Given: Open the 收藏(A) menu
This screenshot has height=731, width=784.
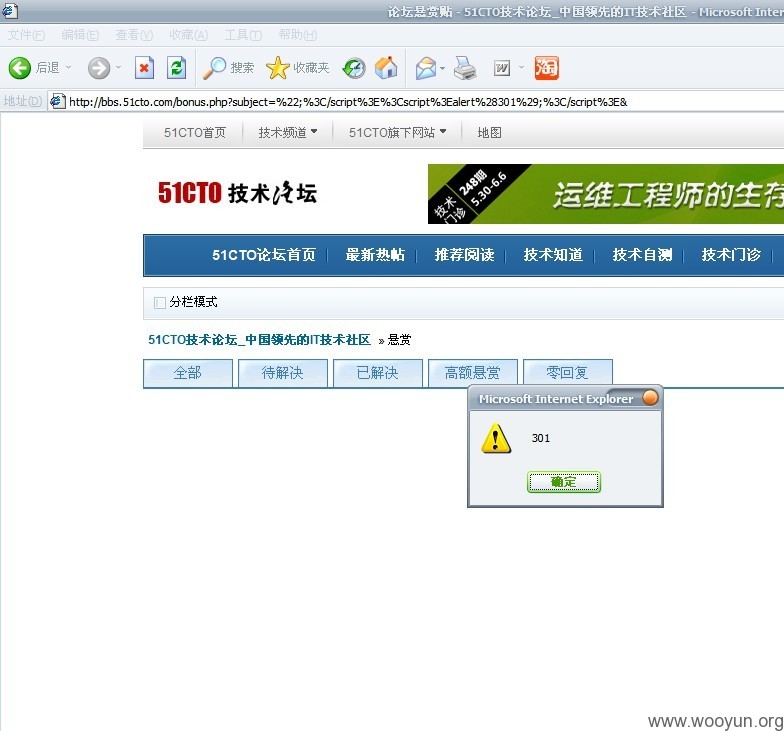Looking at the screenshot, I should (188, 34).
